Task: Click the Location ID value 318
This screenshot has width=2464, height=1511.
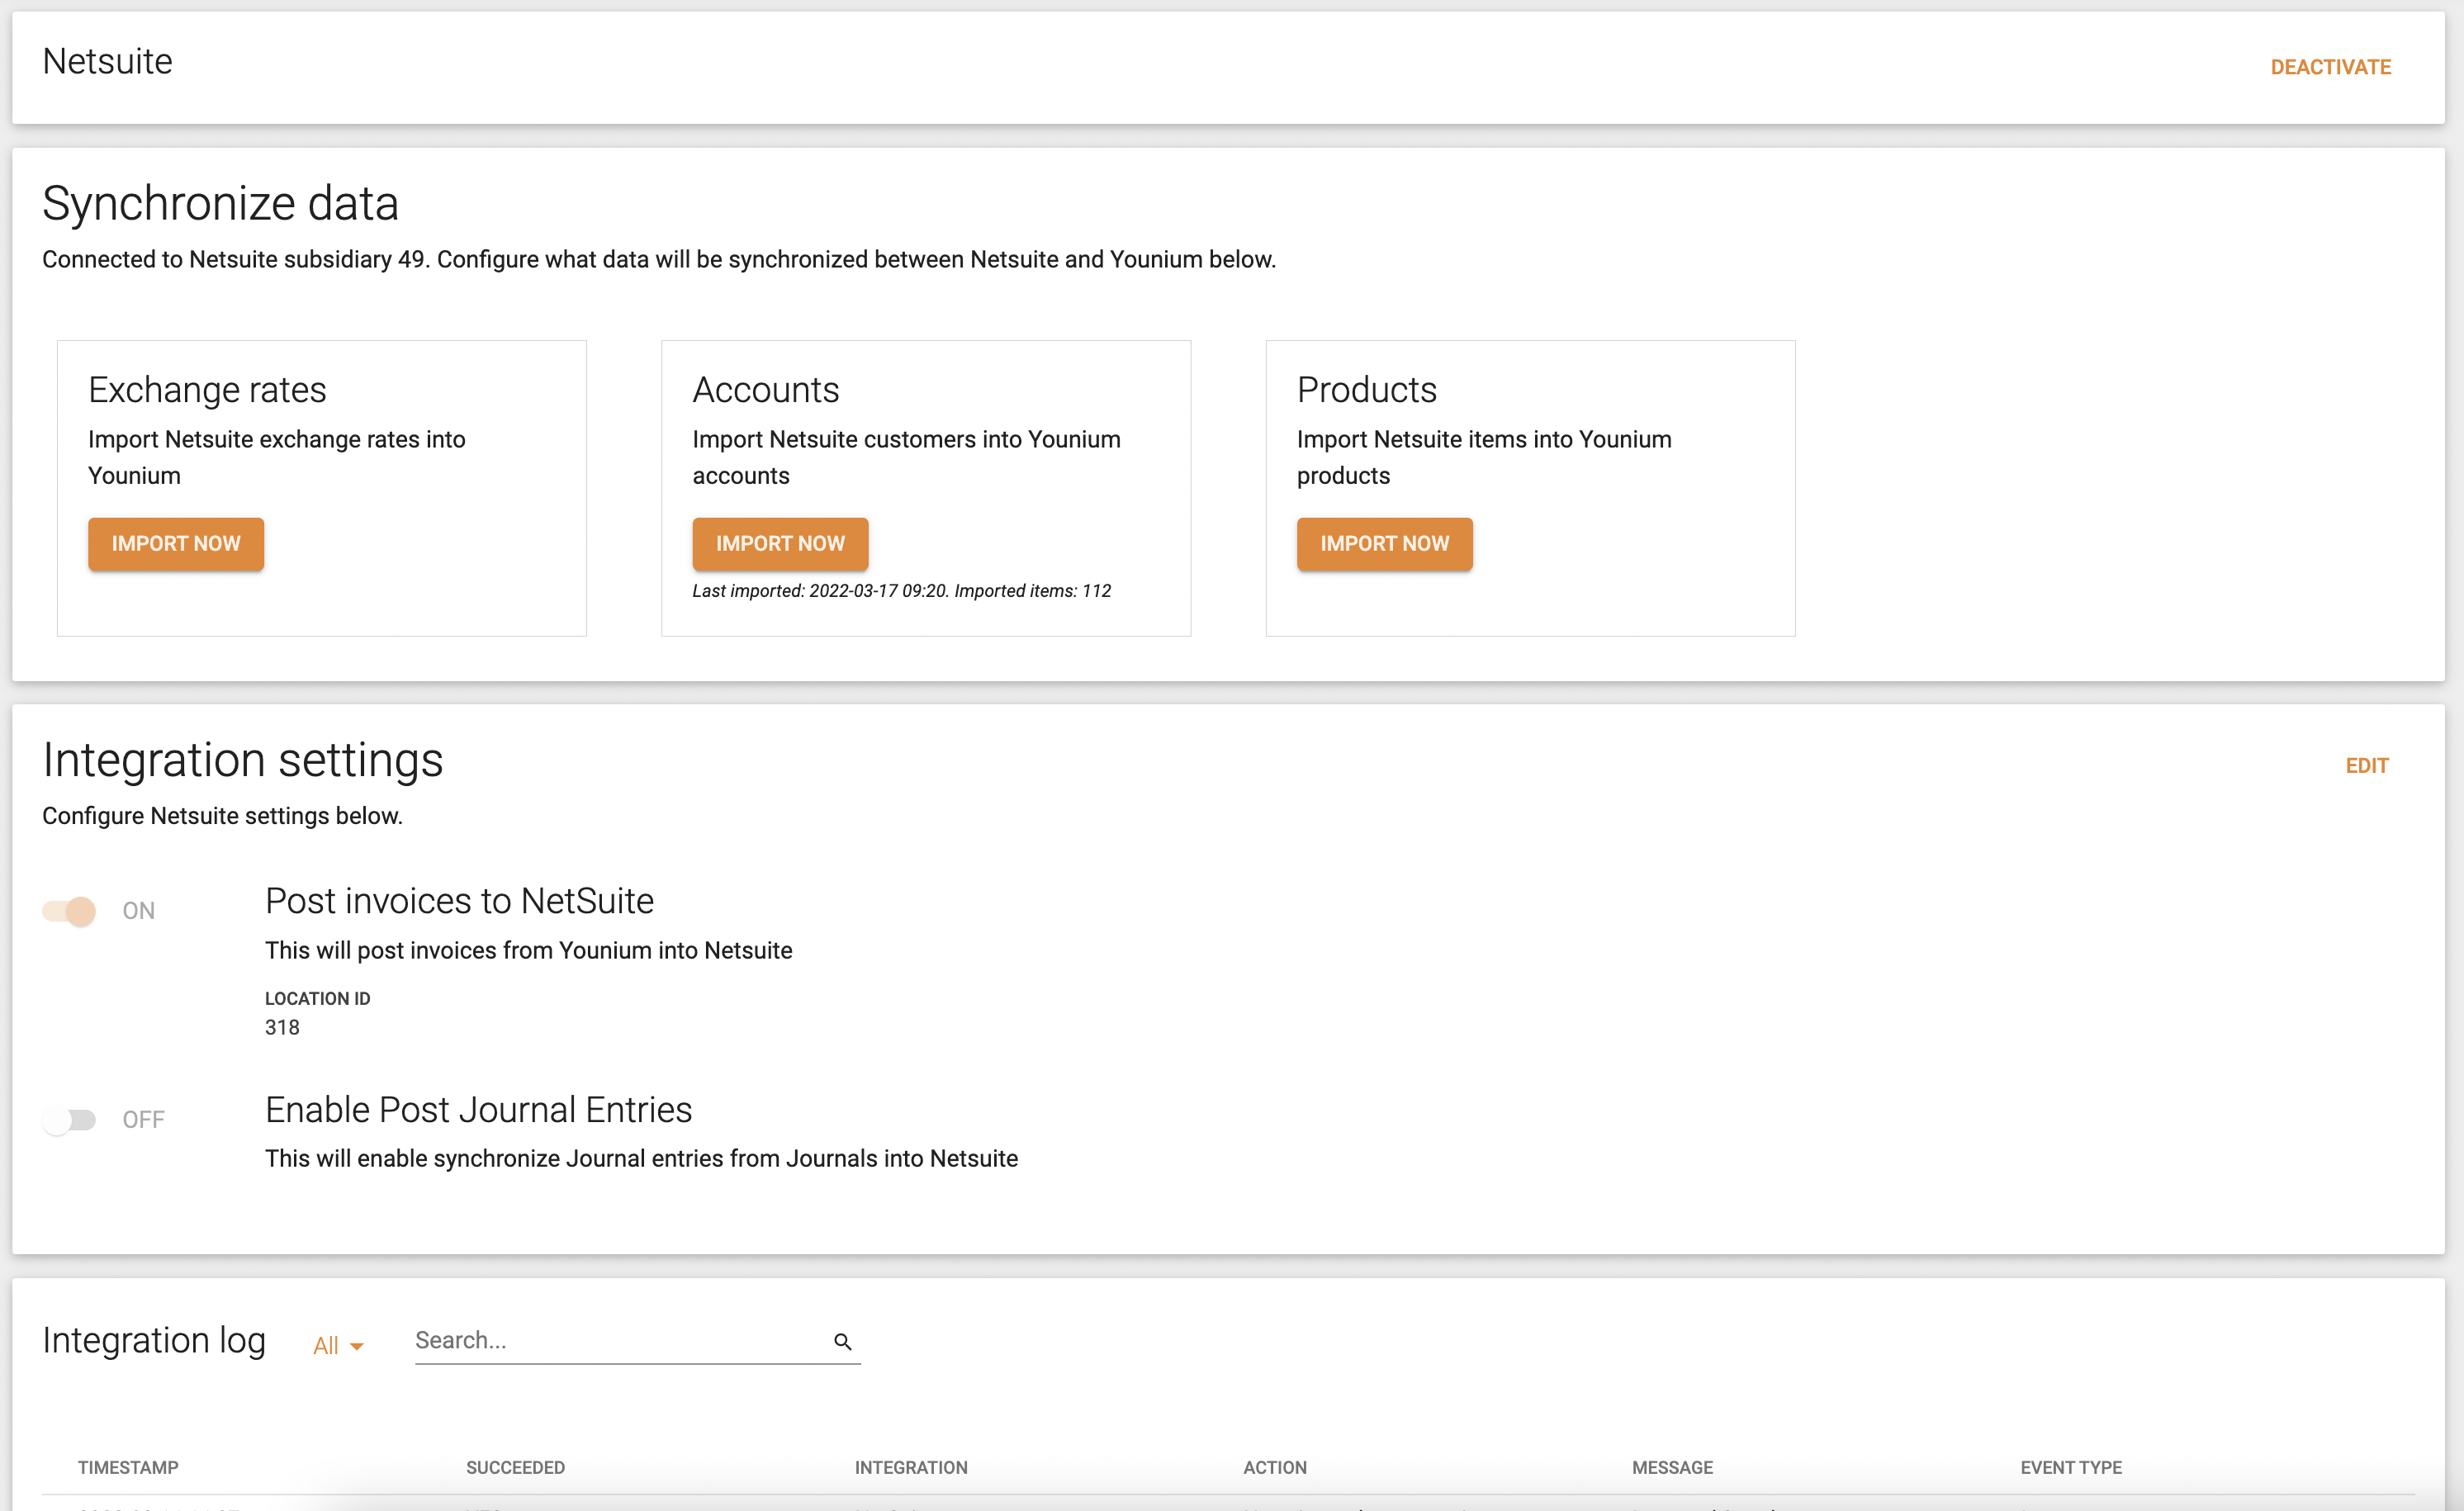Action: (282, 1027)
